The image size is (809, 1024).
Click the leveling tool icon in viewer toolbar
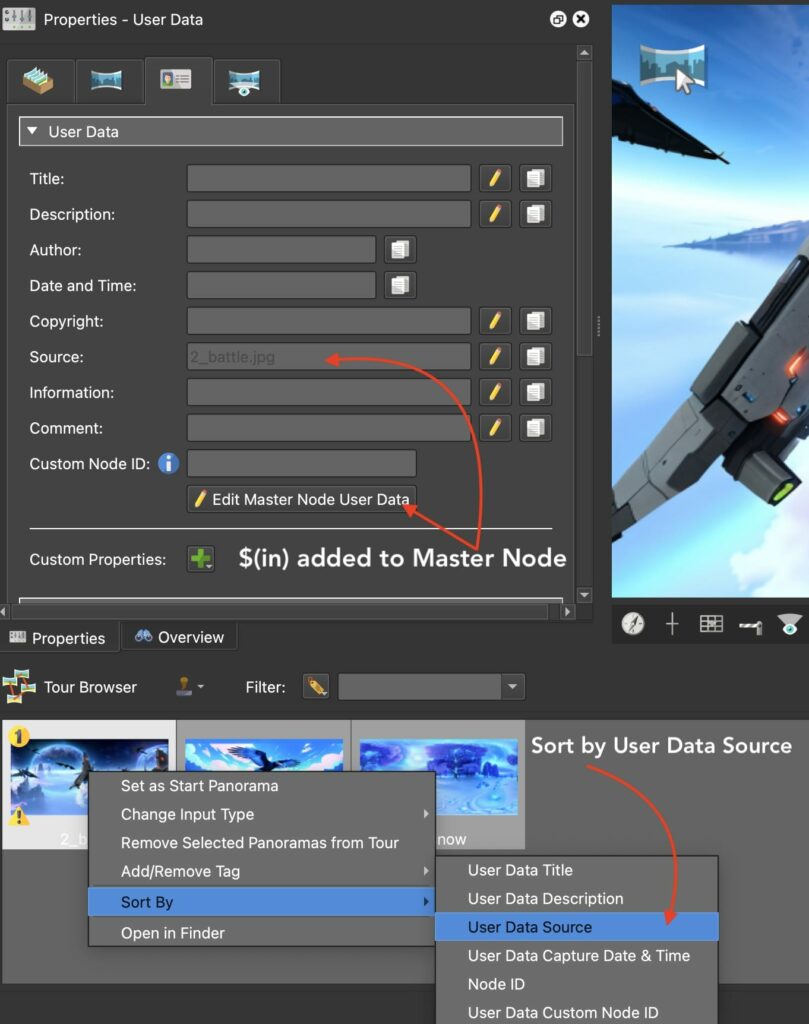(750, 627)
